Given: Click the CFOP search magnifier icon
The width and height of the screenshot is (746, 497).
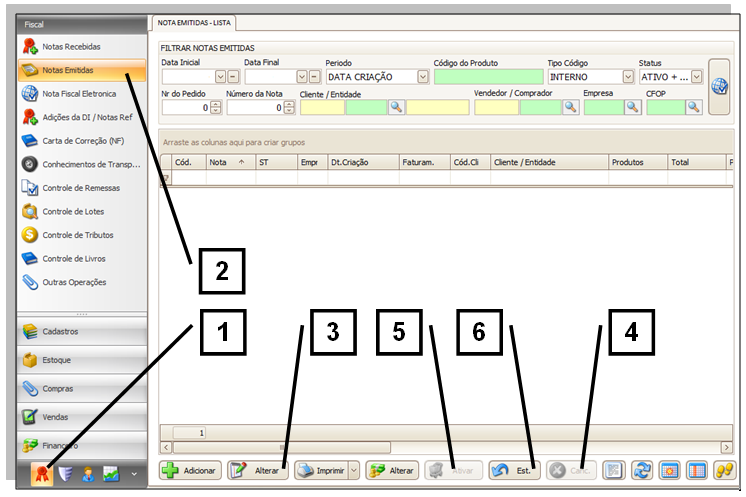Looking at the screenshot, I should click(693, 107).
